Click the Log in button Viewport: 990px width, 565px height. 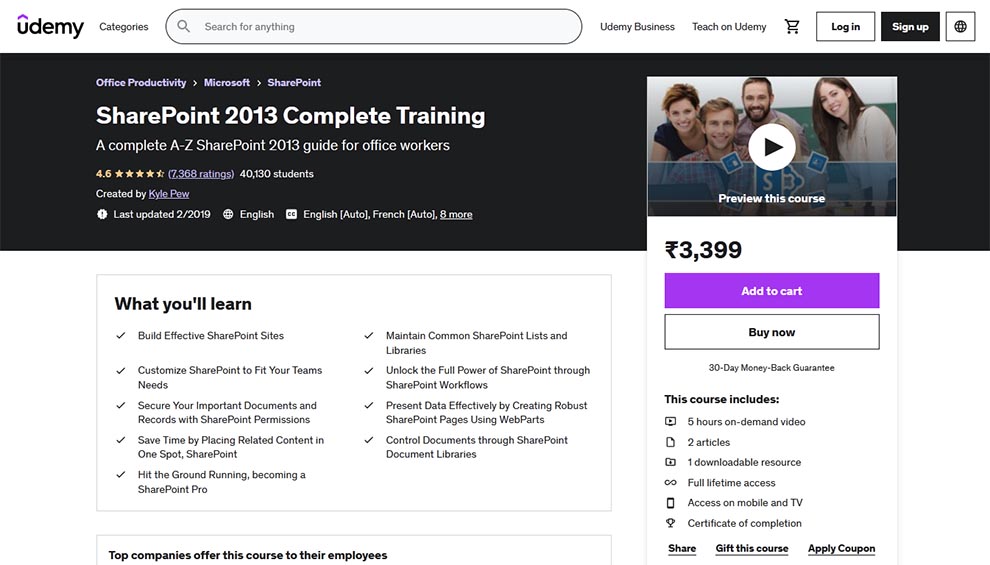845,27
